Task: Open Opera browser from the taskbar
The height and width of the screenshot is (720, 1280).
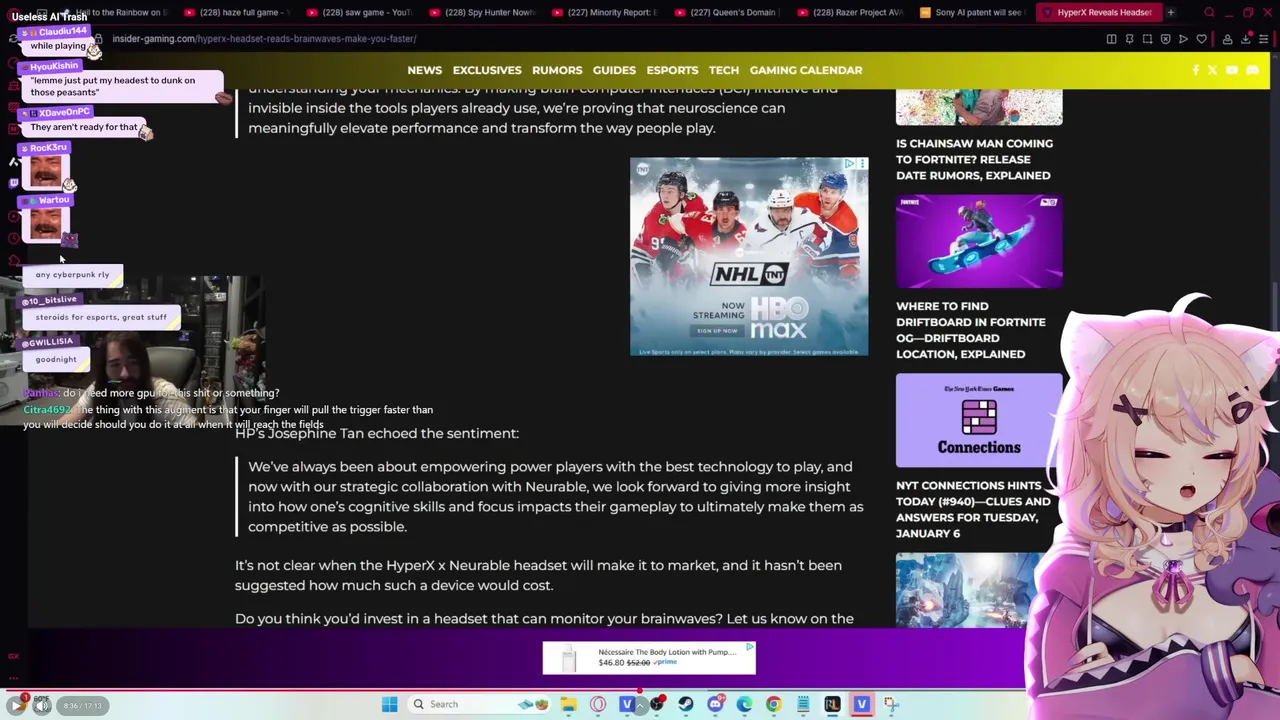Action: click(x=598, y=704)
